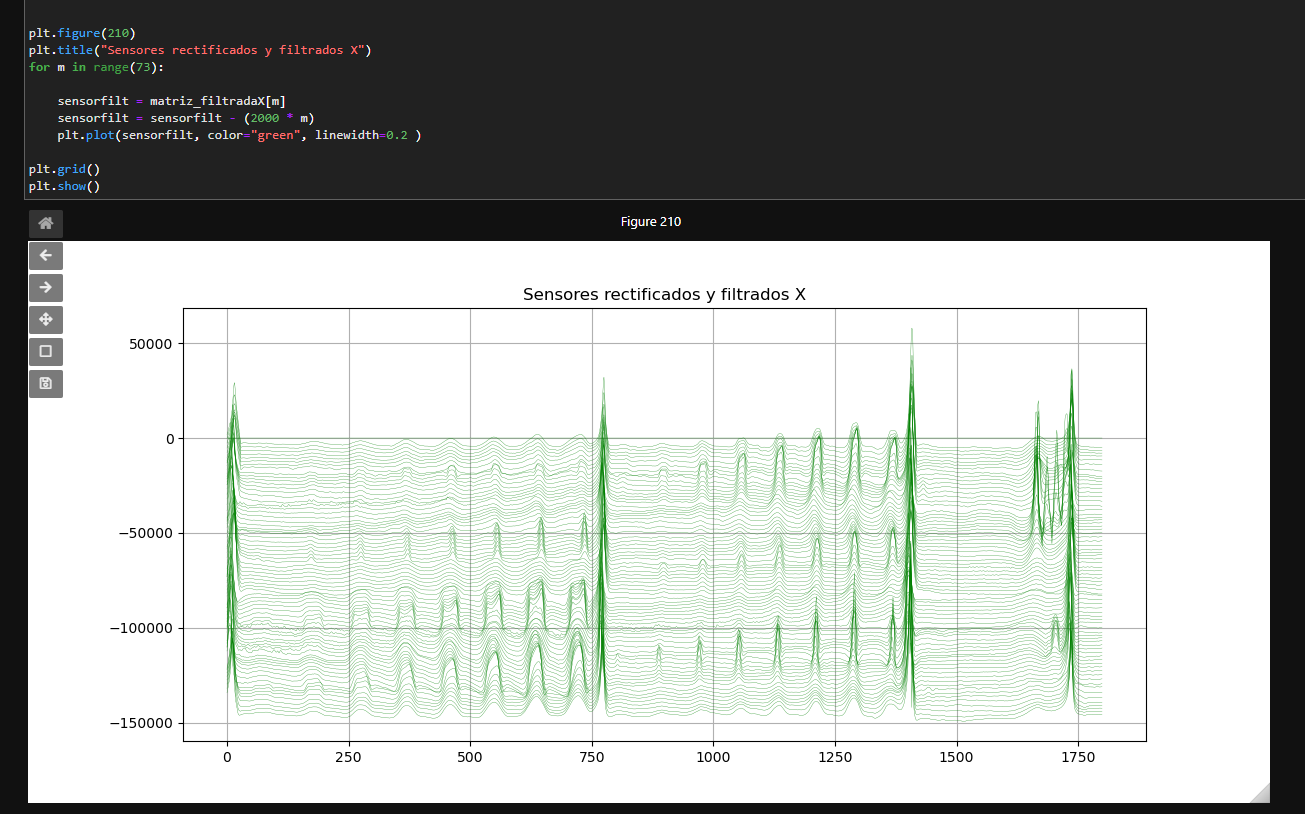The image size is (1305, 814).
Task: Click the for m in range(73) line
Action: pyautogui.click(x=96, y=67)
